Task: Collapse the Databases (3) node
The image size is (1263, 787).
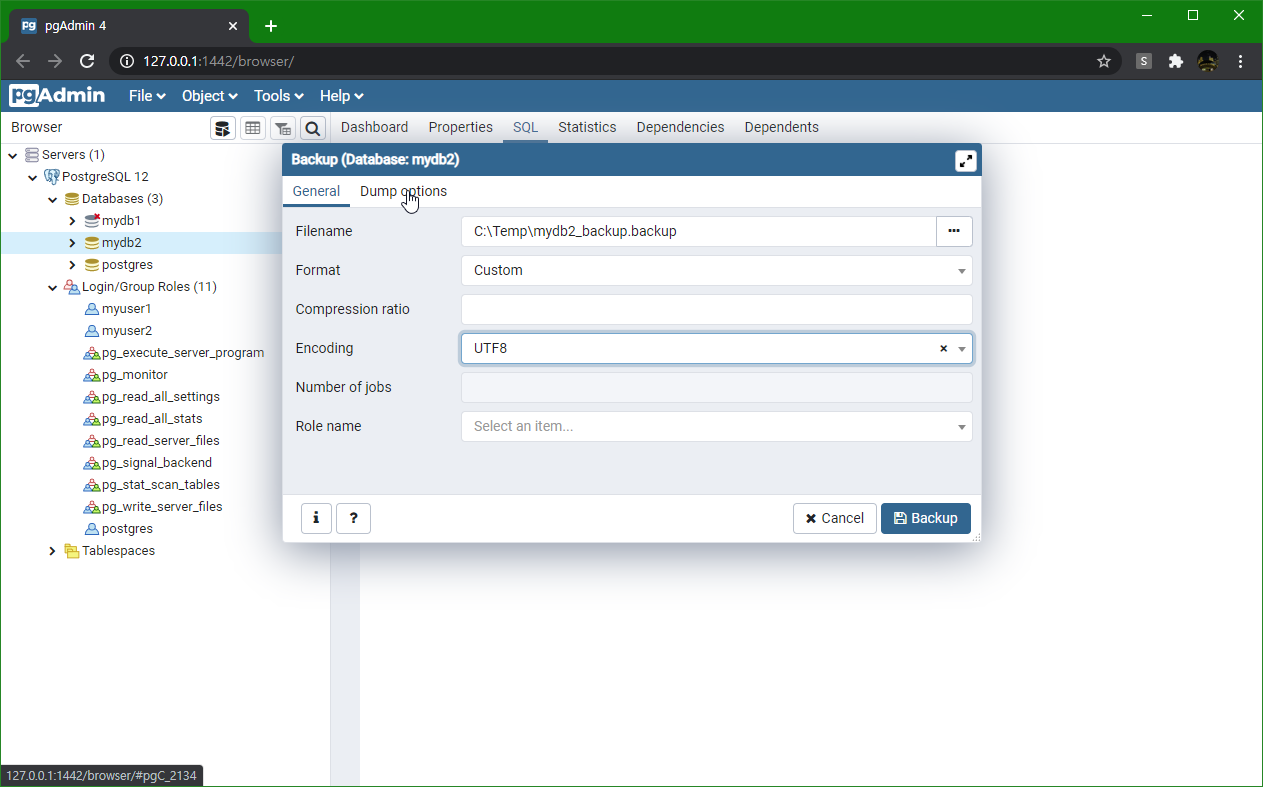Action: (x=52, y=199)
